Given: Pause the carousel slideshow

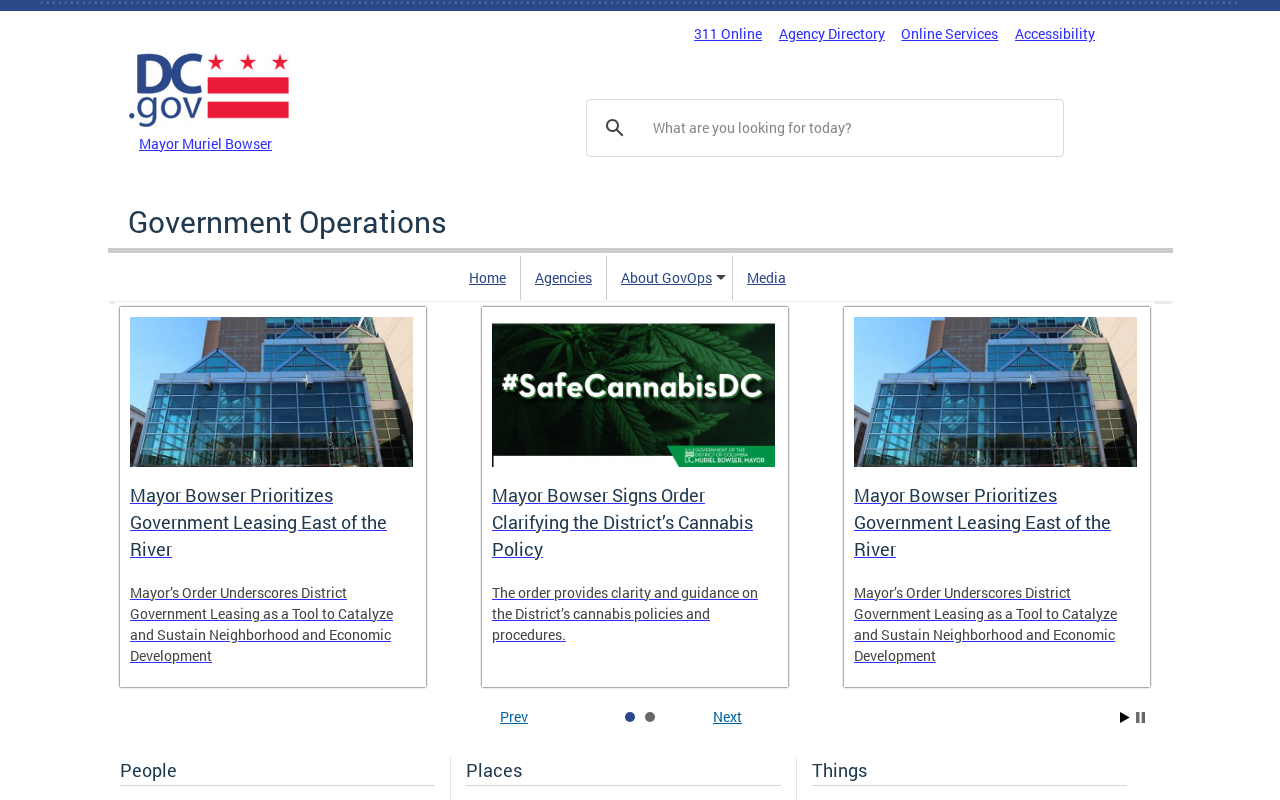Looking at the screenshot, I should pyautogui.click(x=1140, y=718).
